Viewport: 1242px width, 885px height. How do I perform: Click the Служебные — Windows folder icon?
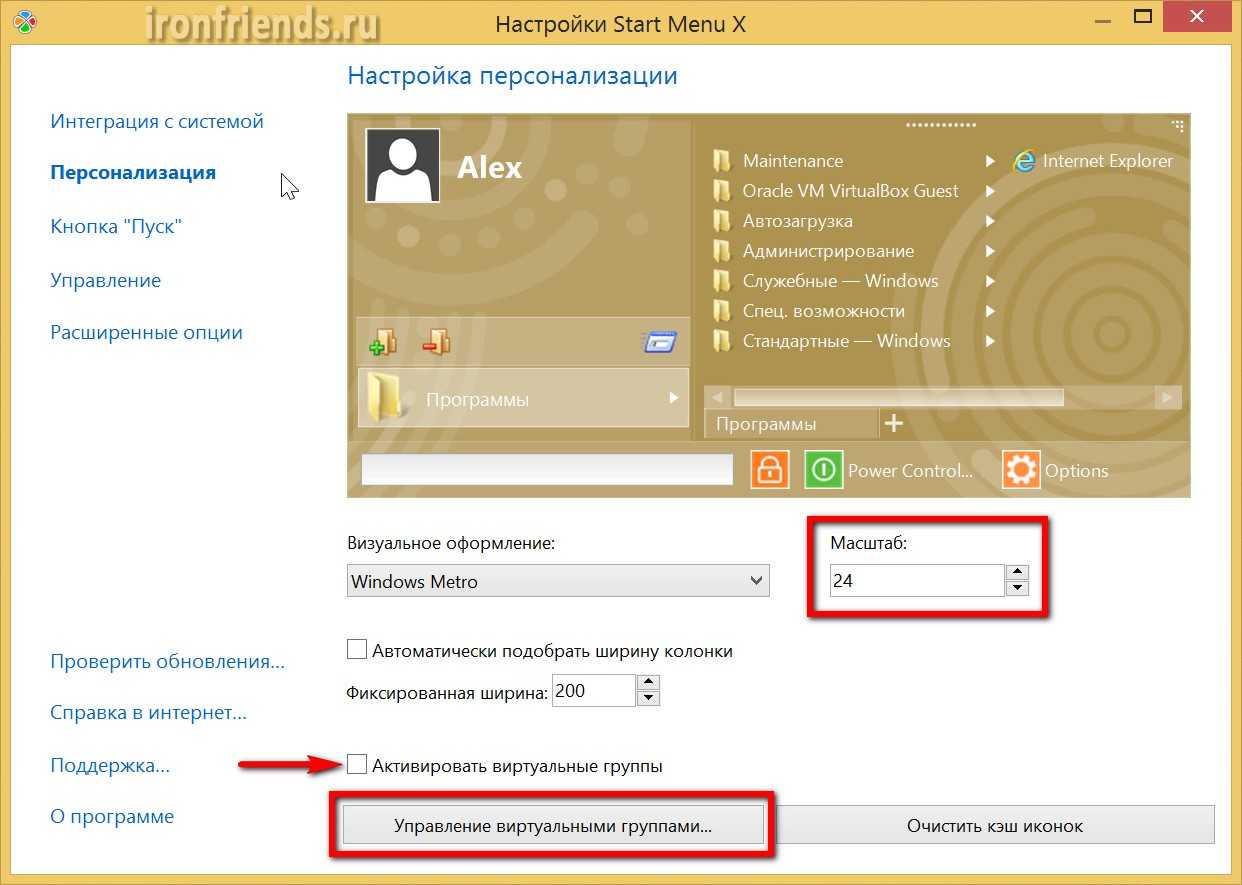(x=722, y=281)
